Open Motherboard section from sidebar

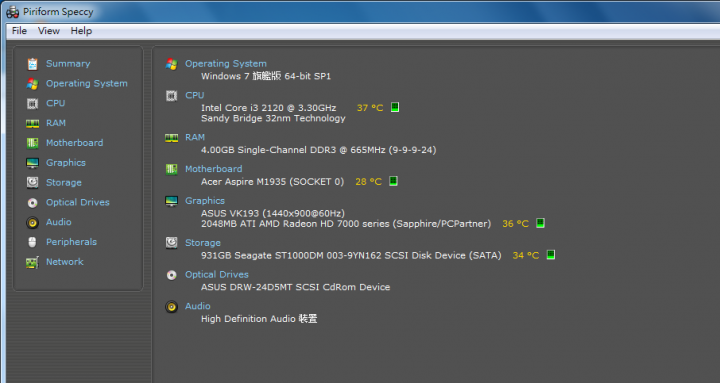[74, 143]
